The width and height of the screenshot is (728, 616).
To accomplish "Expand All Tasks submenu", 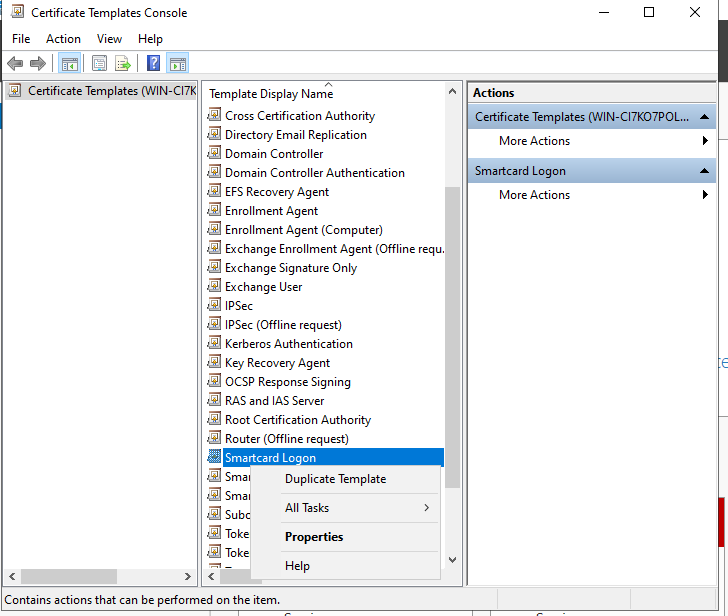I will pos(345,508).
